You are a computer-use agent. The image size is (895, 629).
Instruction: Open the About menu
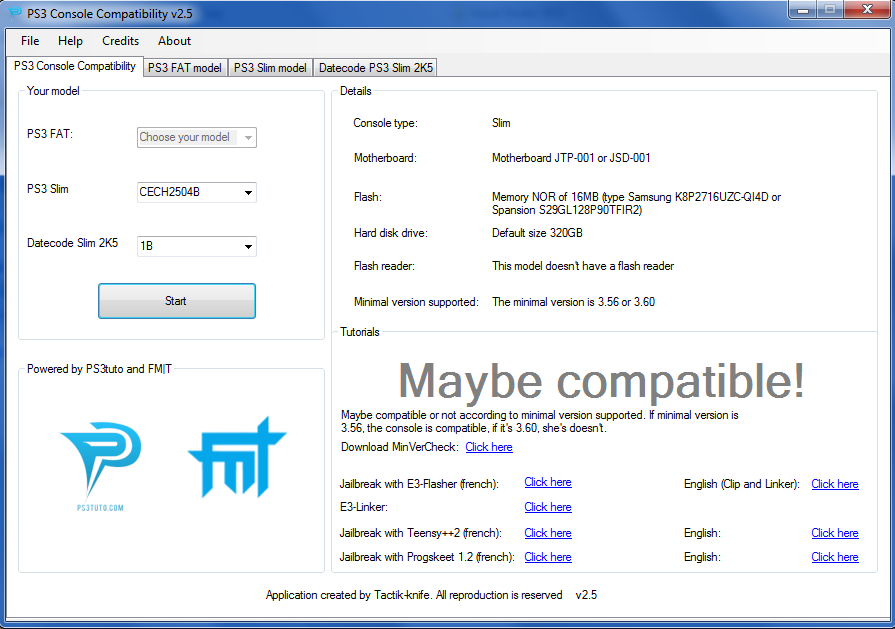click(174, 41)
